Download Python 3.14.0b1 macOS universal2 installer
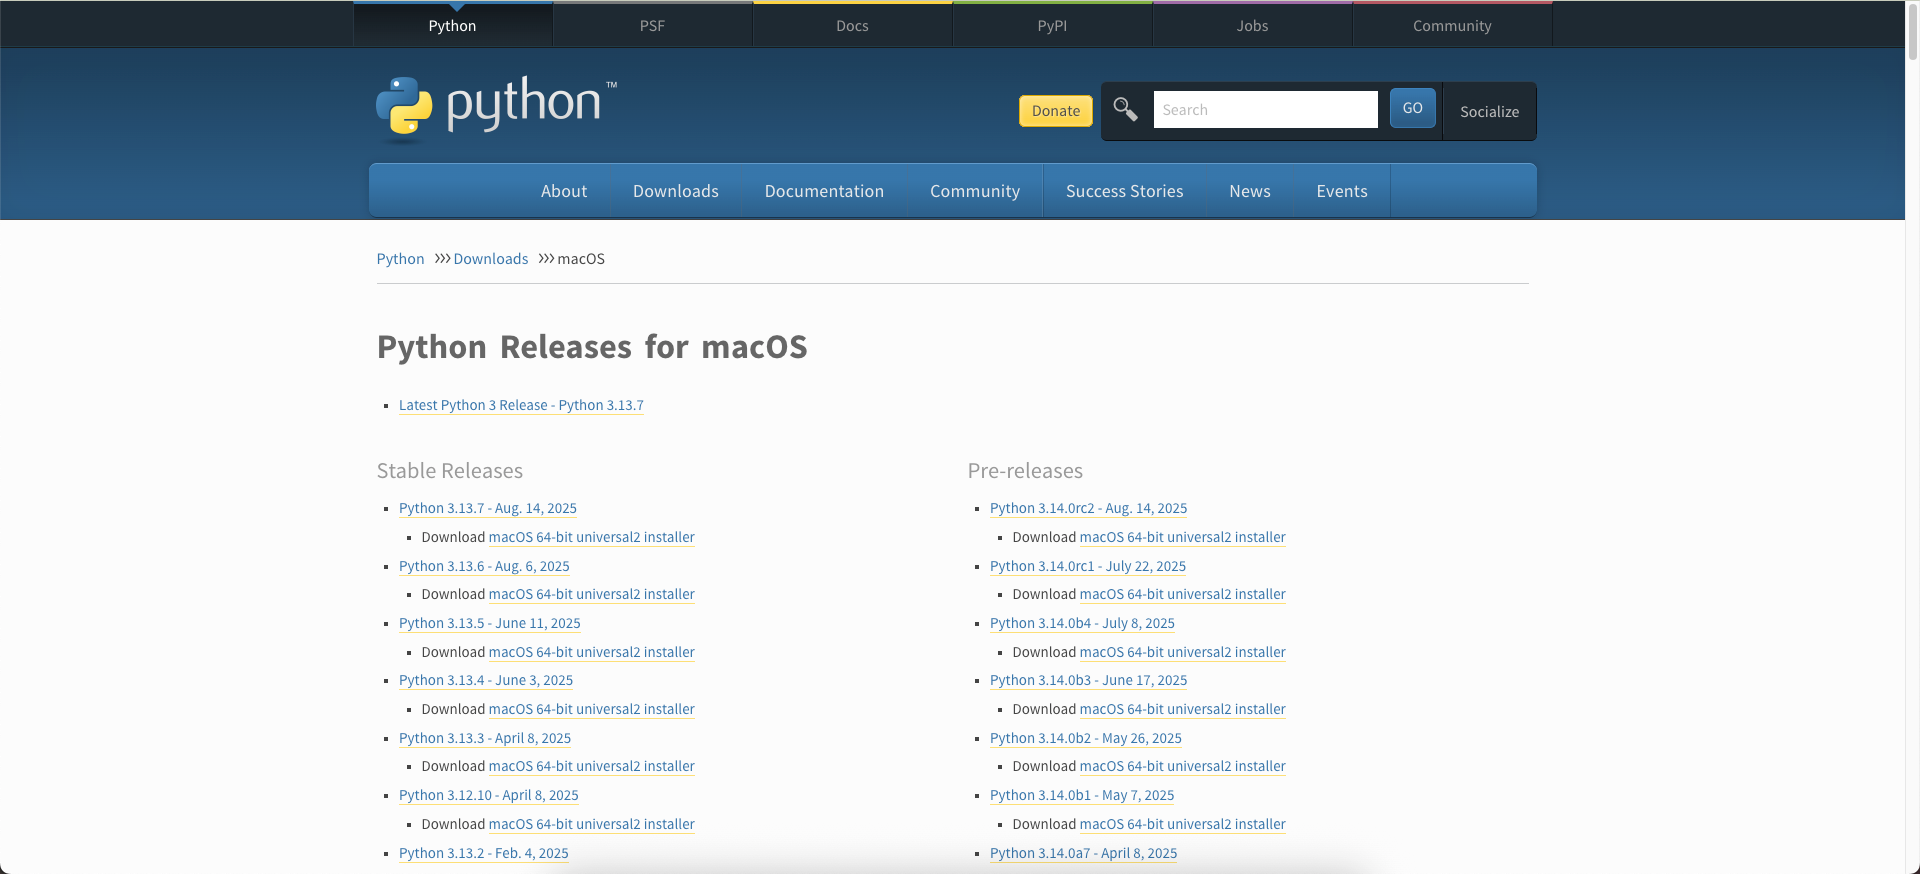 pos(1183,824)
